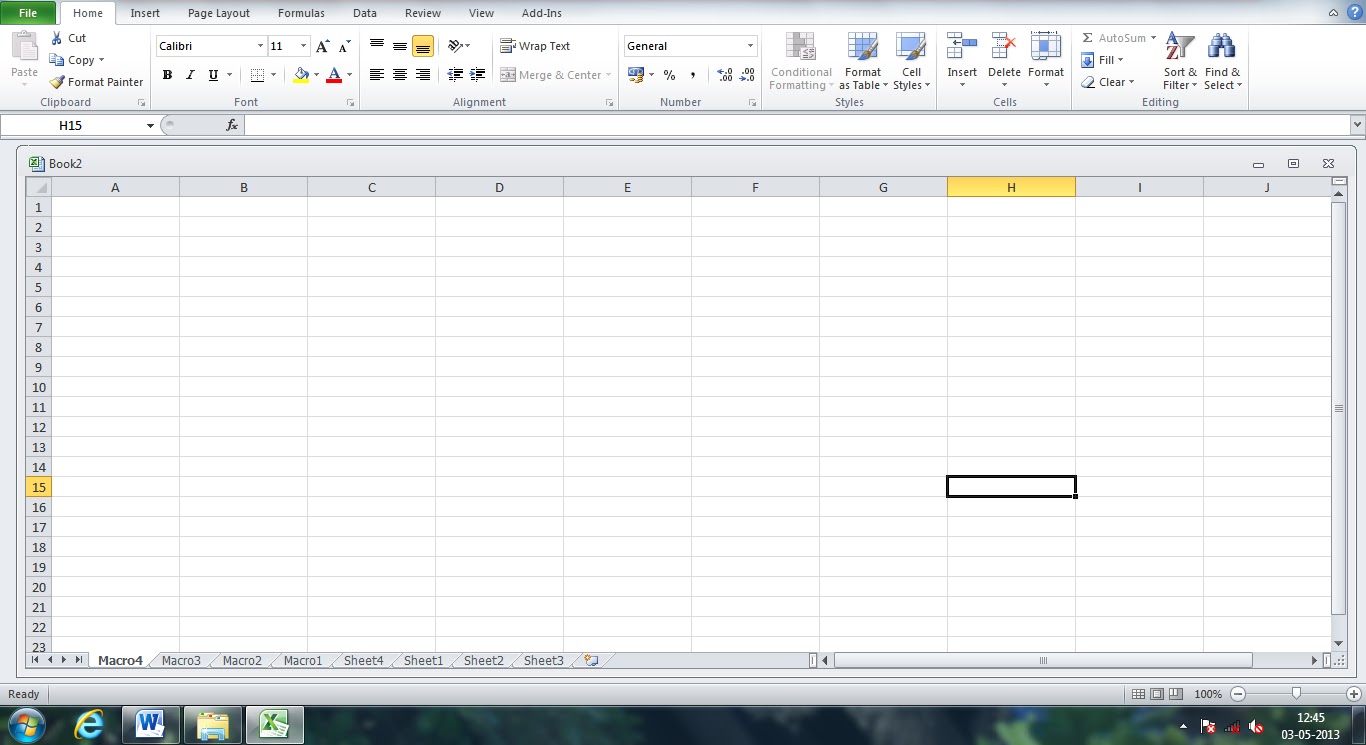Image resolution: width=1366 pixels, height=745 pixels.
Task: Click the Orientation text angle icon
Action: (455, 46)
